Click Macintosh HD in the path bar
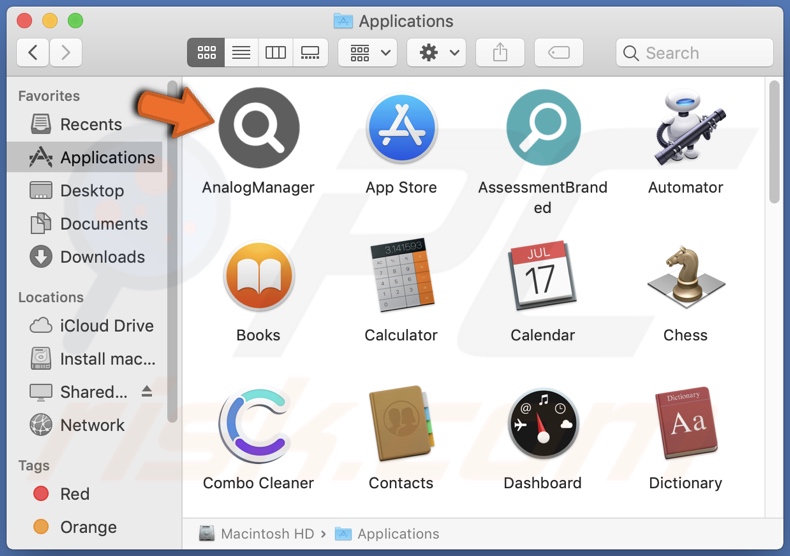Image resolution: width=790 pixels, height=556 pixels. coord(256,533)
